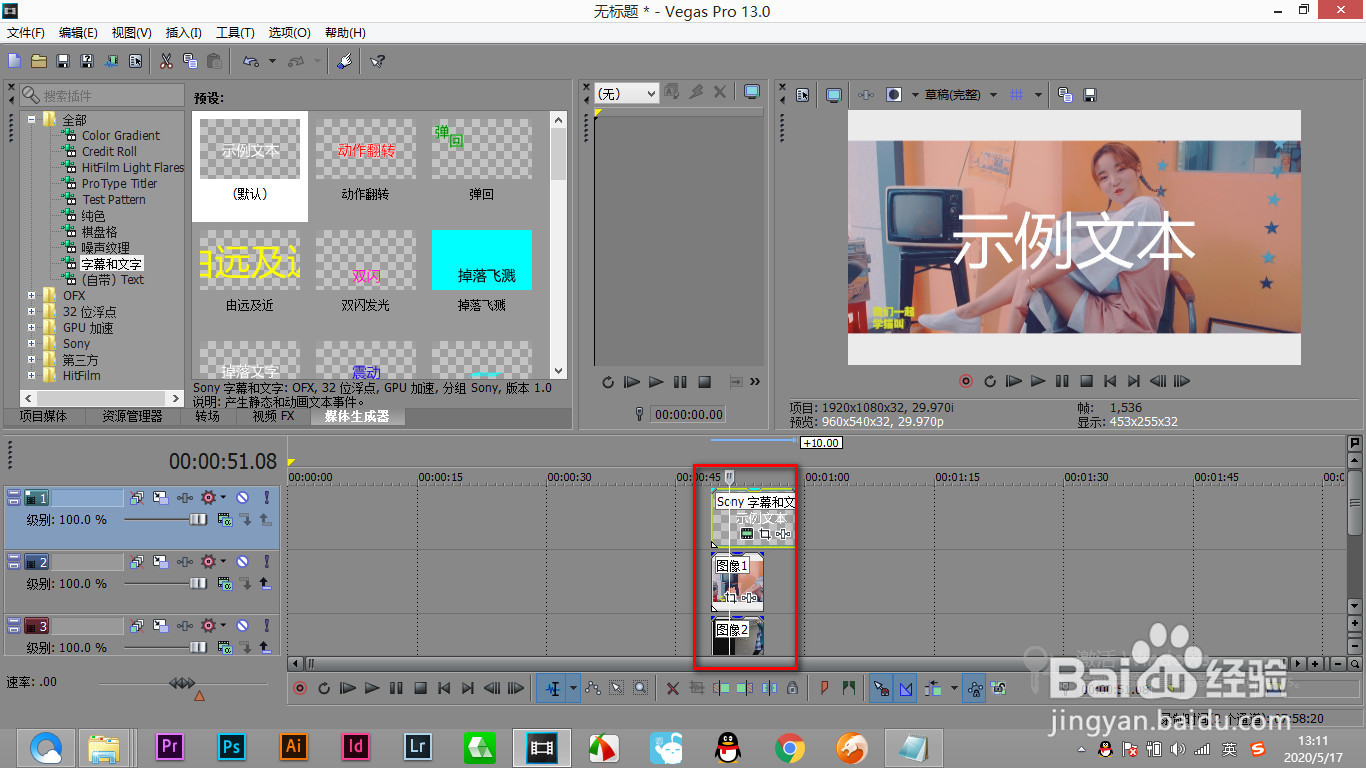Select the Envelope Edit tool
This screenshot has height=768, width=1366.
pyautogui.click(x=593, y=688)
